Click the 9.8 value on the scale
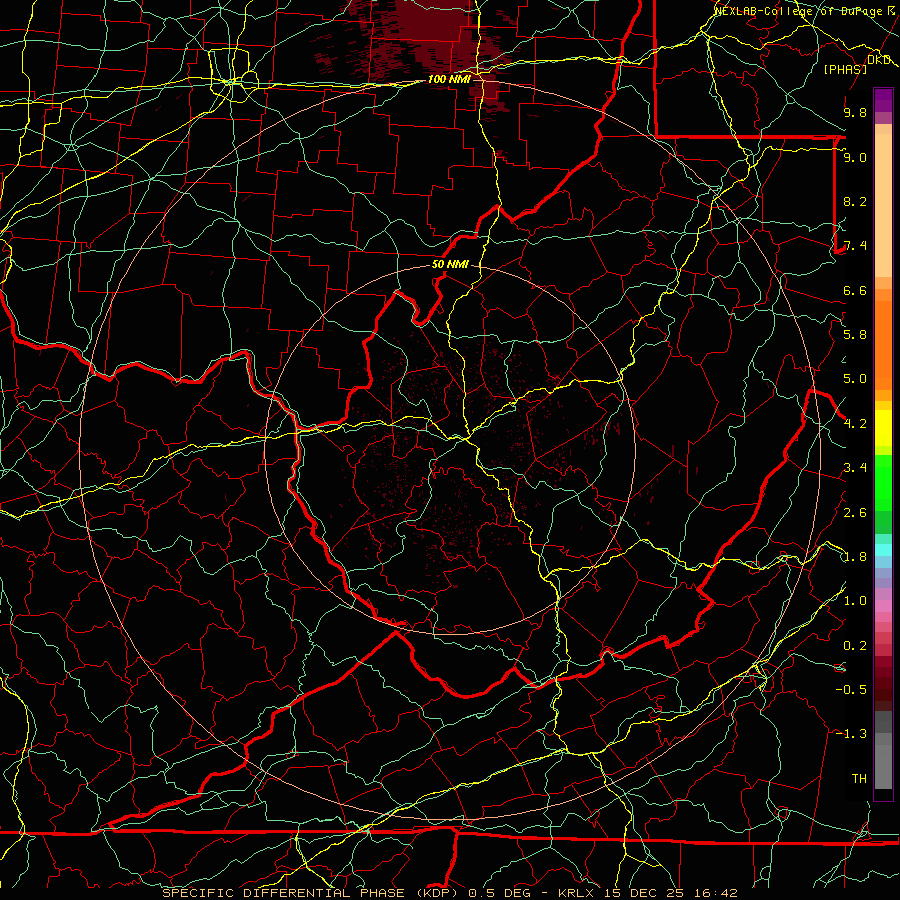The width and height of the screenshot is (900, 900). coord(855,112)
